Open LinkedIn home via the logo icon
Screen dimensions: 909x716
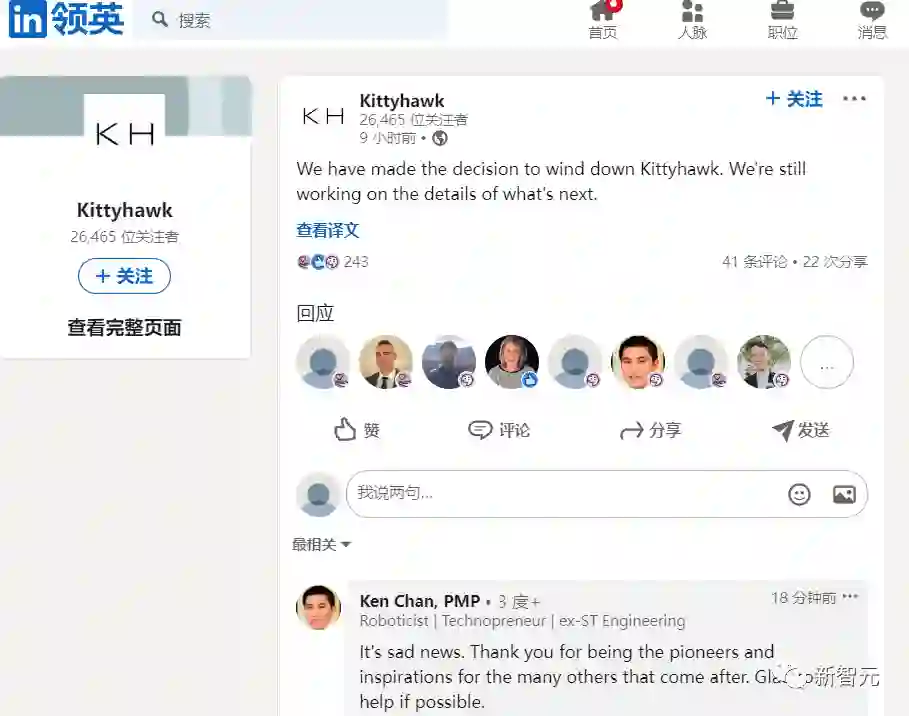click(28, 19)
